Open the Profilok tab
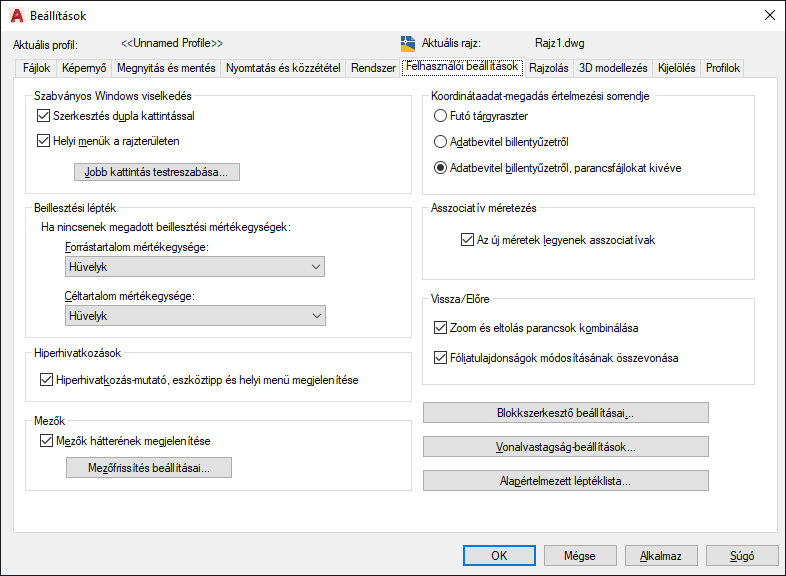Image resolution: width=786 pixels, height=576 pixels. click(723, 68)
